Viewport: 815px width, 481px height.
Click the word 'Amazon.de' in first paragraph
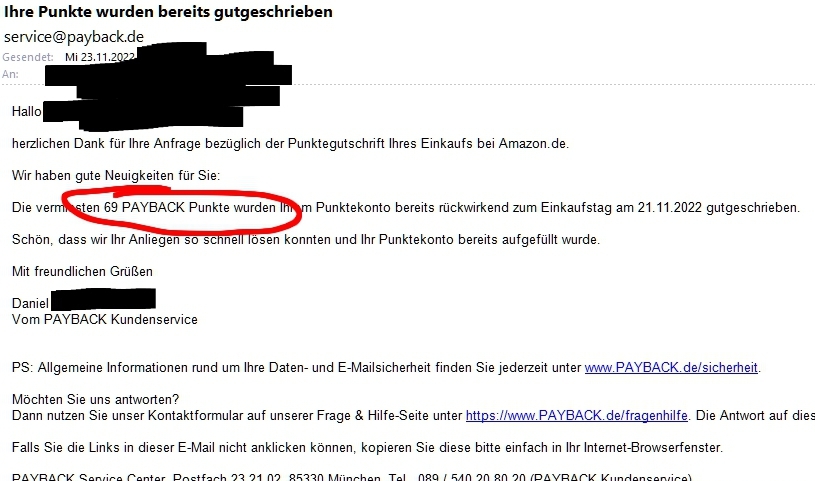534,144
